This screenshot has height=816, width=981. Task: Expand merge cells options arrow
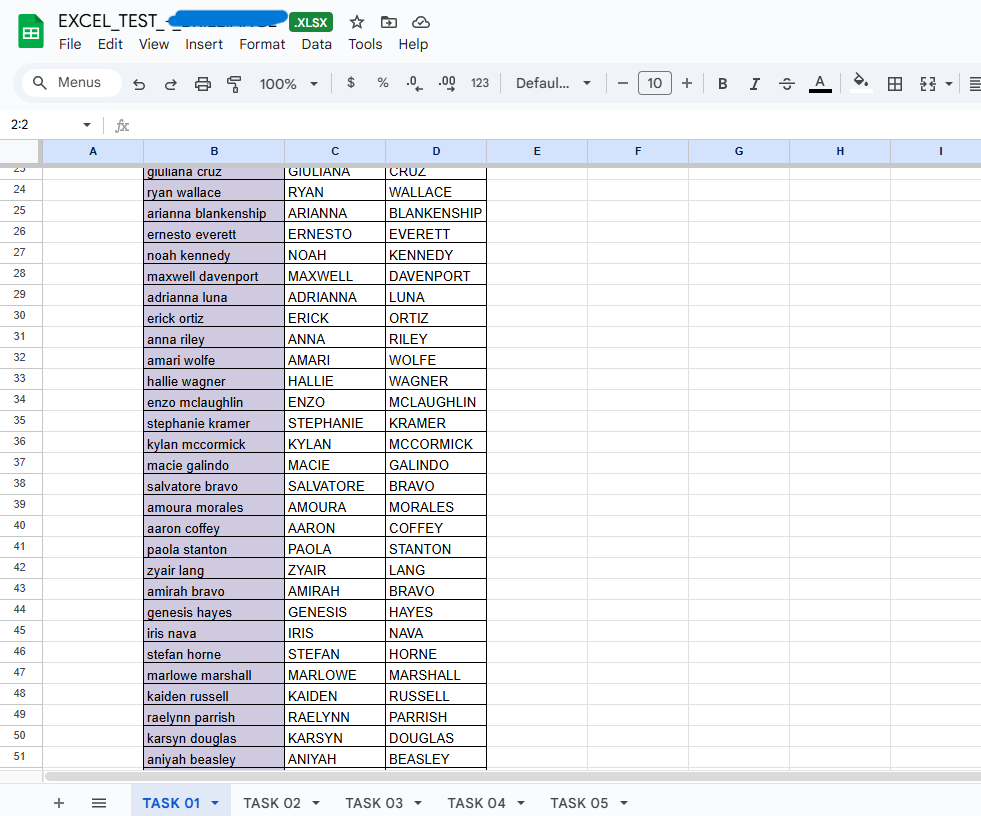tap(949, 83)
